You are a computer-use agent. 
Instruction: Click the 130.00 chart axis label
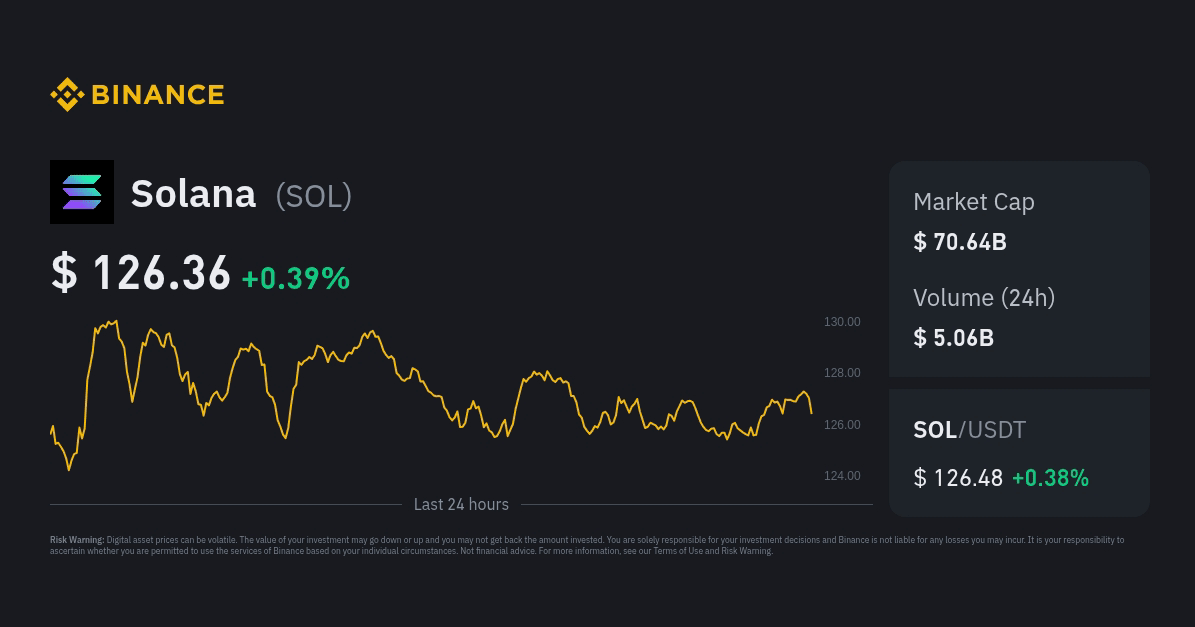click(842, 321)
